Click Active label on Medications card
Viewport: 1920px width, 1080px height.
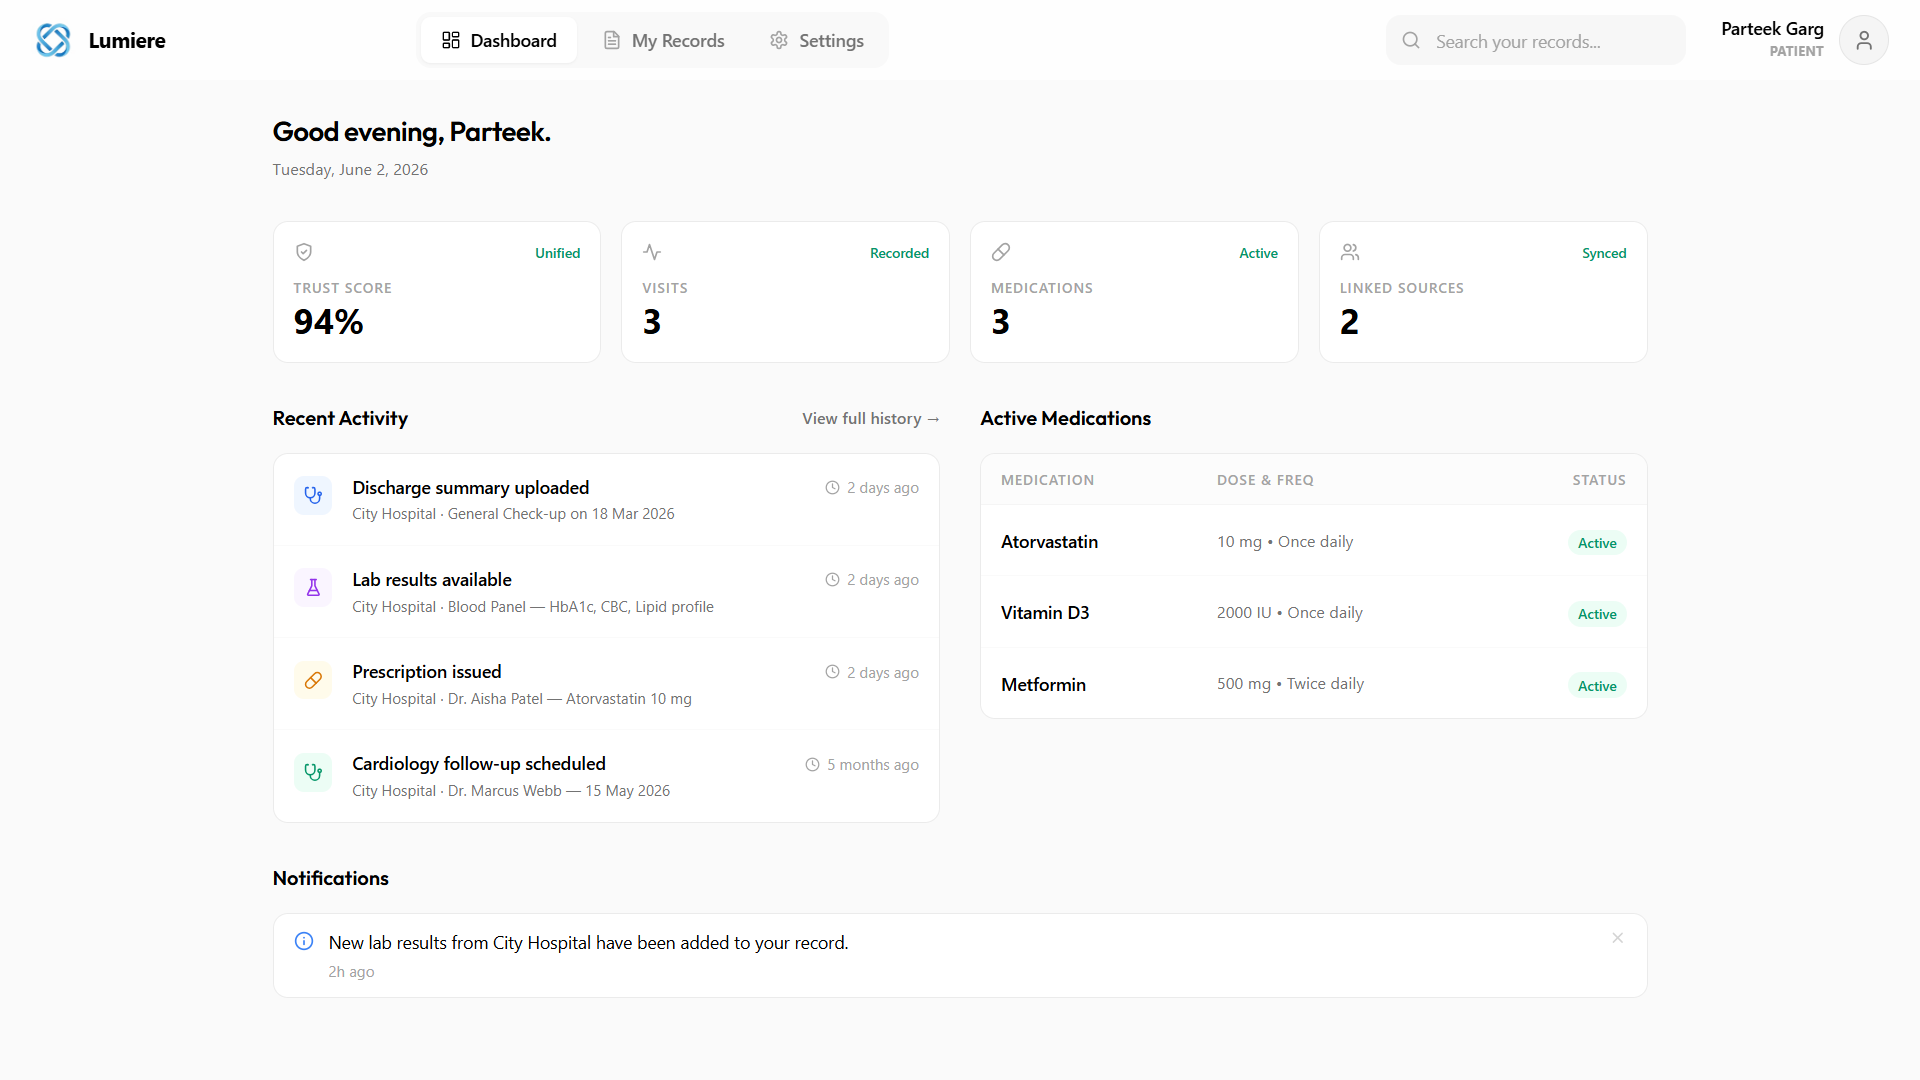click(1258, 253)
